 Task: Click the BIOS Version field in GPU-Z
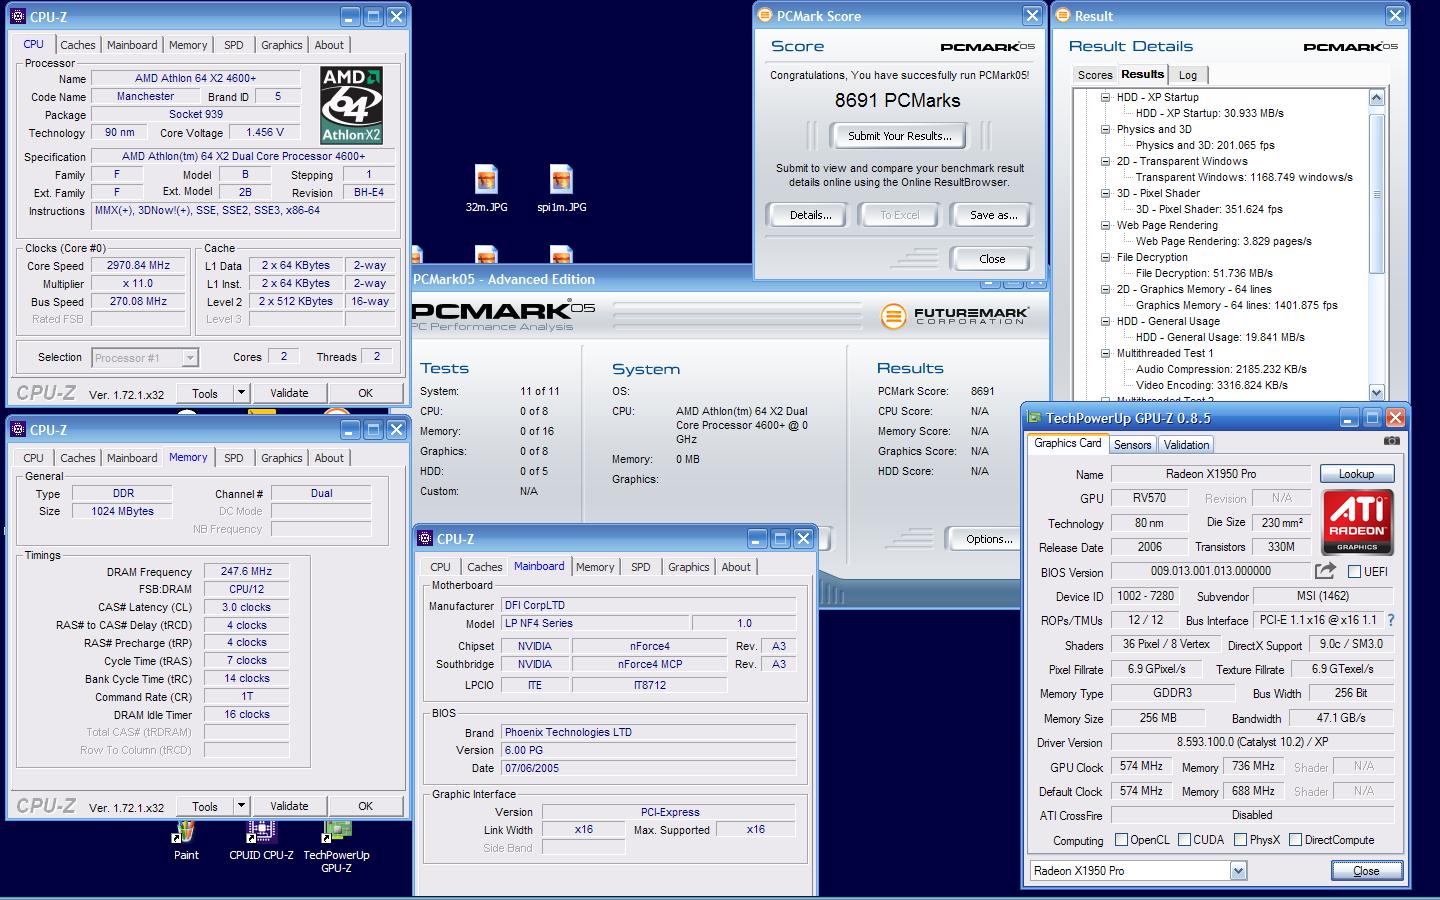pyautogui.click(x=1211, y=571)
